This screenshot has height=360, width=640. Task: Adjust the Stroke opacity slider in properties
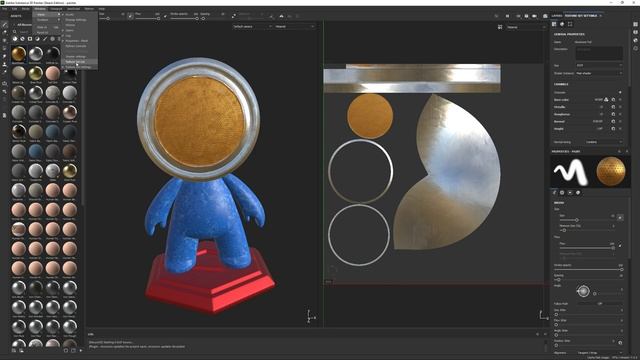tap(589, 270)
